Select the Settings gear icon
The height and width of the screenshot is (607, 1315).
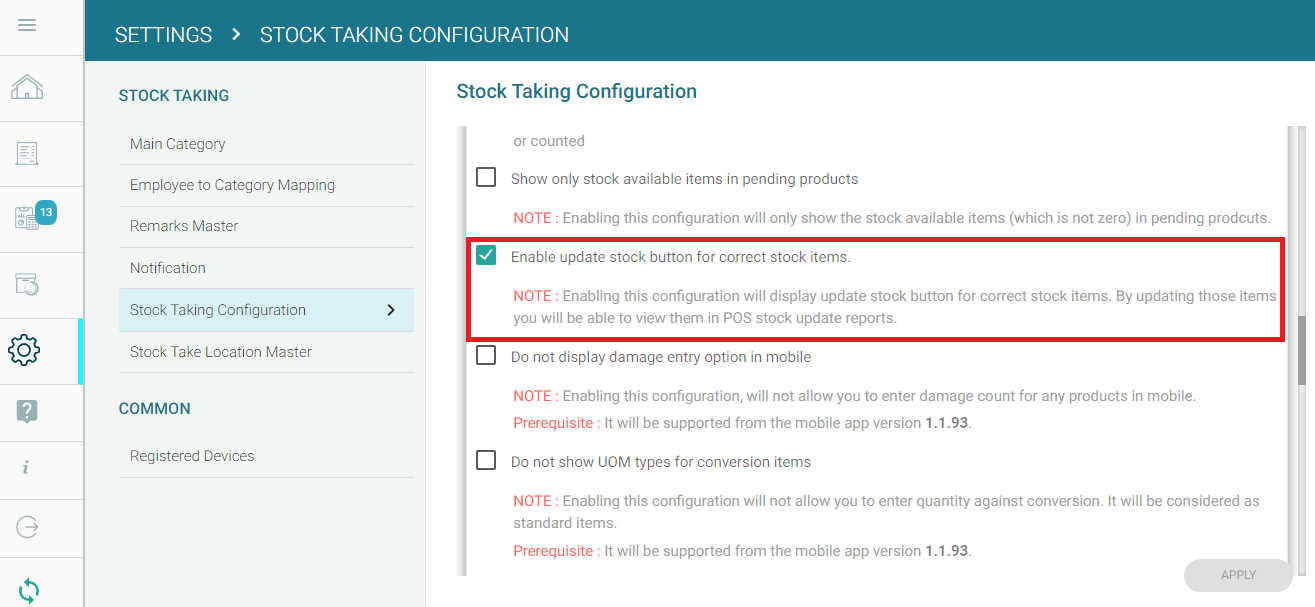24,350
